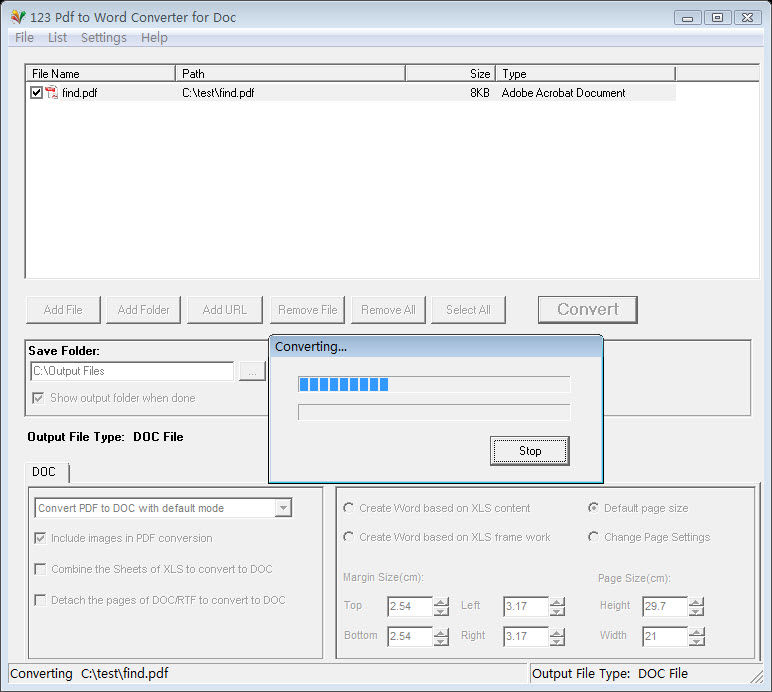Click the Left margin value field
The height and width of the screenshot is (692, 772).
click(526, 606)
